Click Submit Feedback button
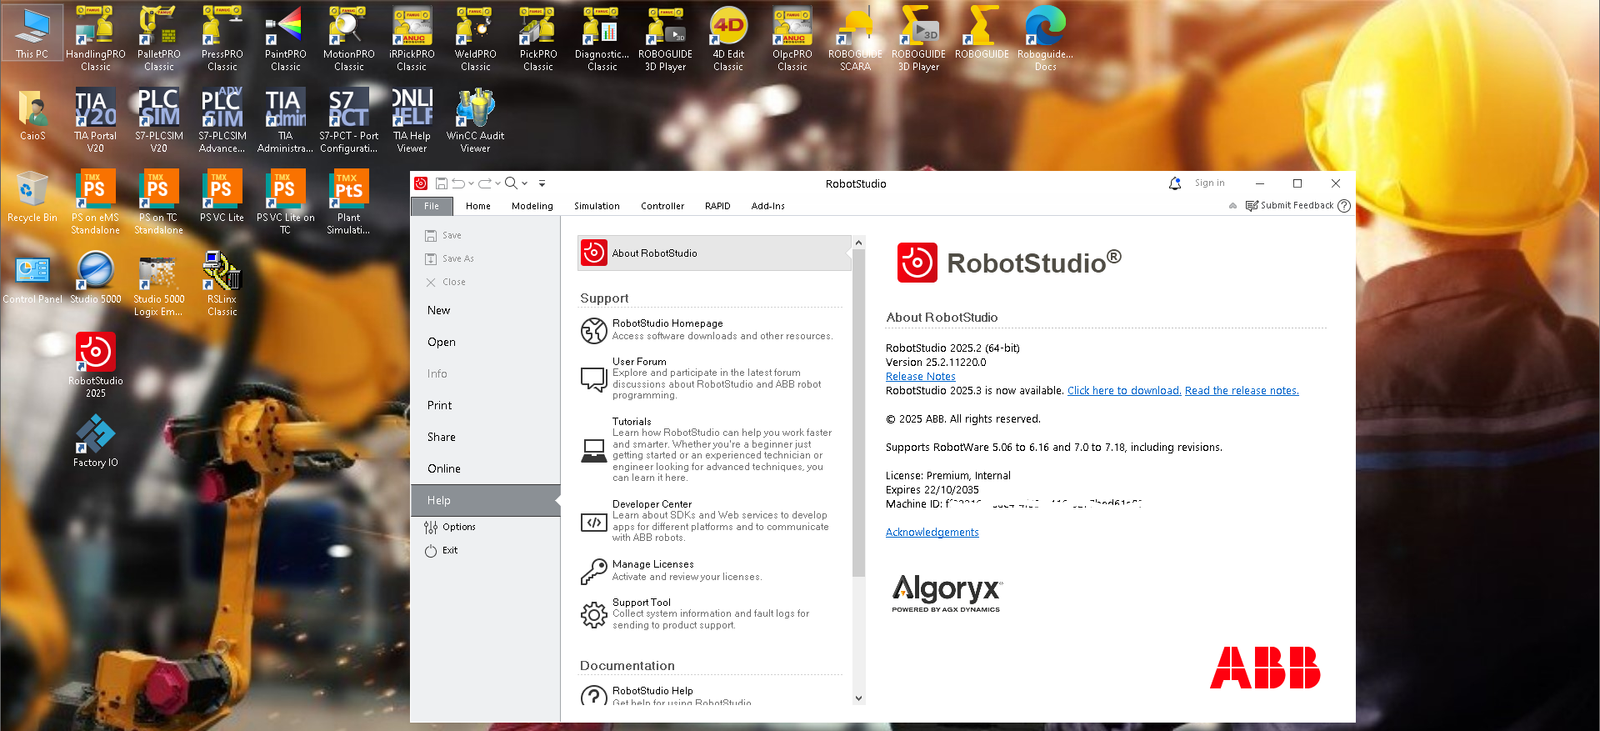The image size is (1600, 731). pos(1290,206)
